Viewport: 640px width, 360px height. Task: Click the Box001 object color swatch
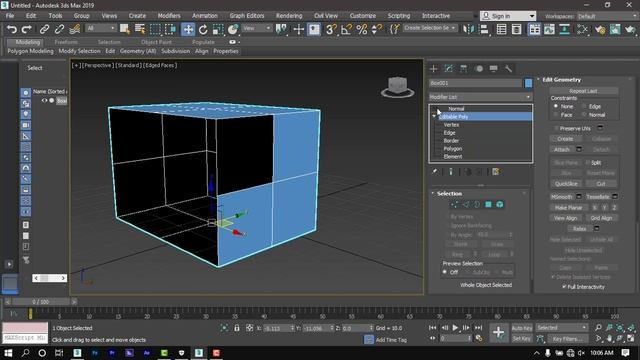(x=528, y=83)
